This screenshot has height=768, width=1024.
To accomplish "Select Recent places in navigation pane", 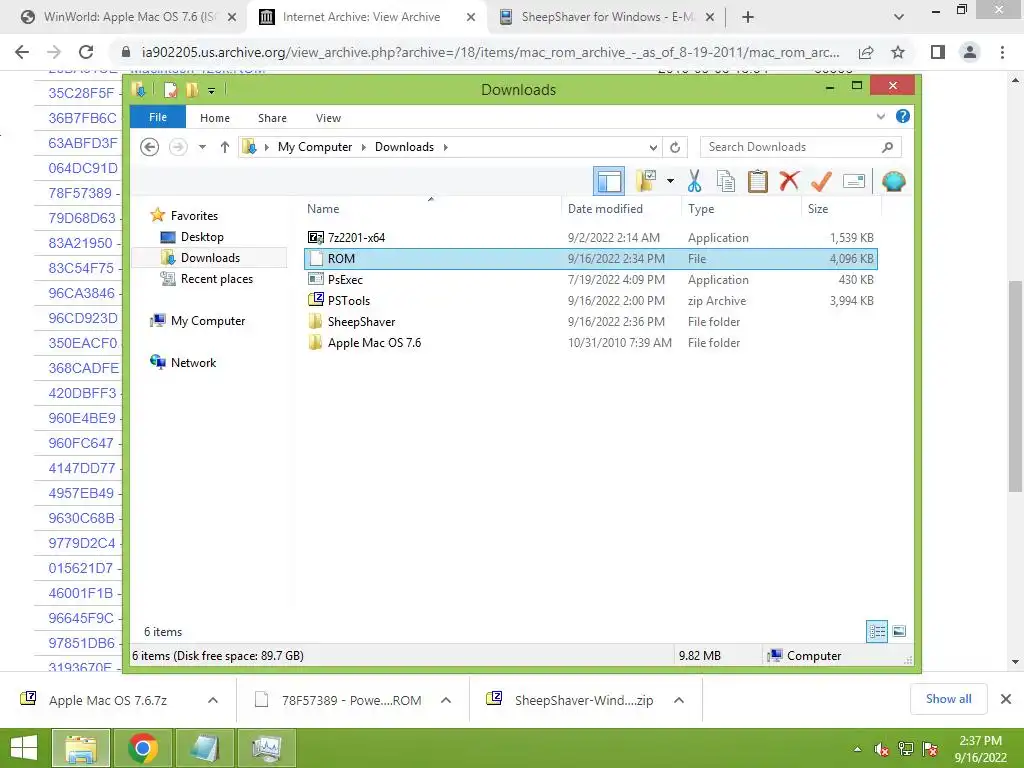I will coord(217,279).
